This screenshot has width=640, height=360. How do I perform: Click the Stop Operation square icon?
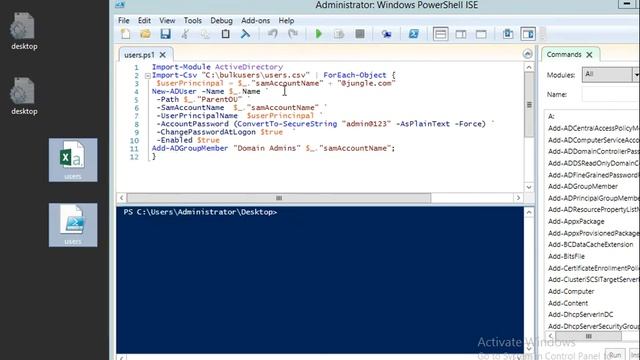tap(360, 34)
